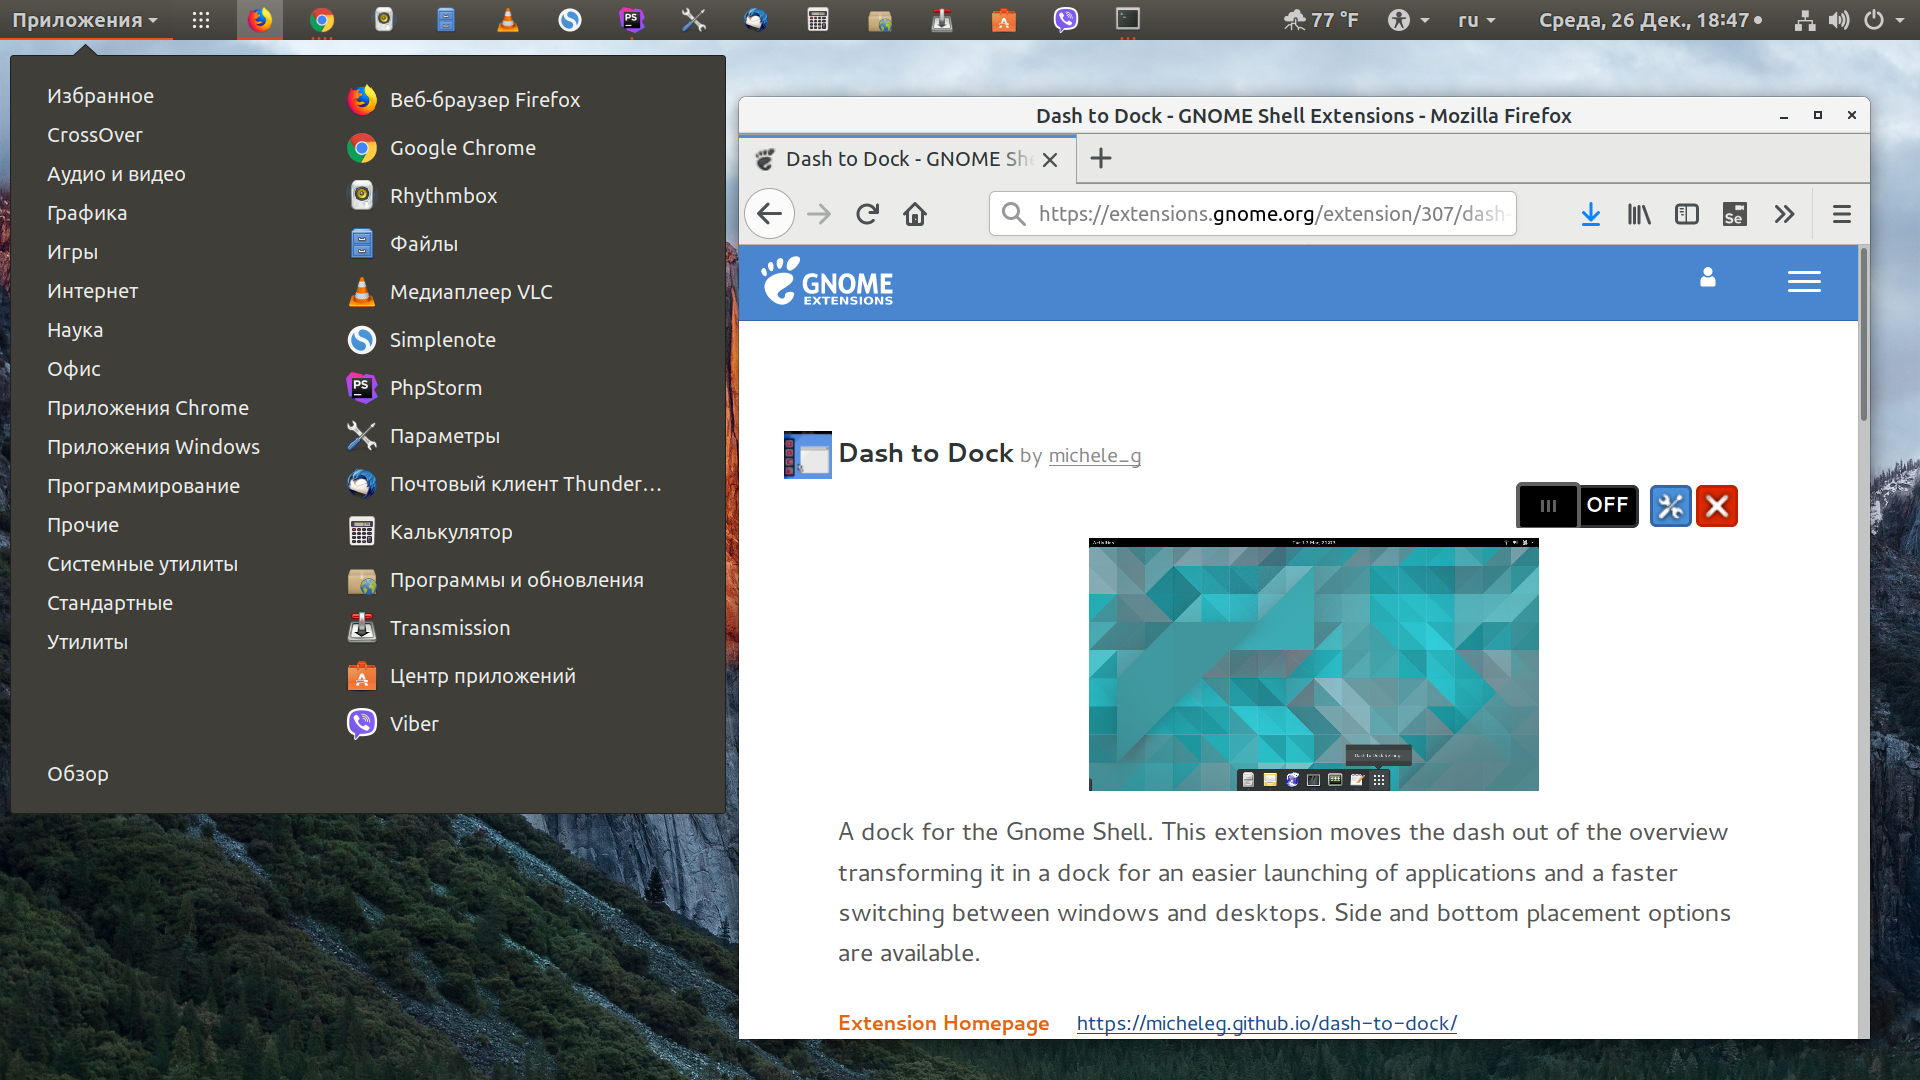Show Firefox library icon
Screen dimensions: 1920x1080
[1639, 214]
